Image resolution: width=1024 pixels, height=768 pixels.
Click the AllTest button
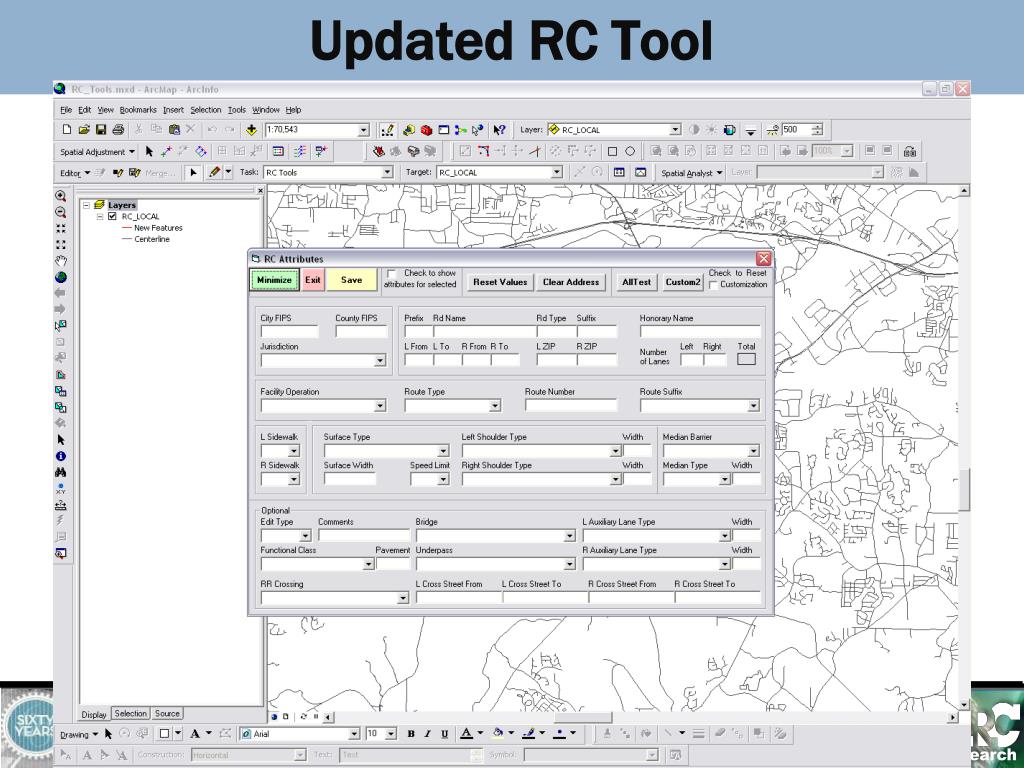click(x=636, y=282)
